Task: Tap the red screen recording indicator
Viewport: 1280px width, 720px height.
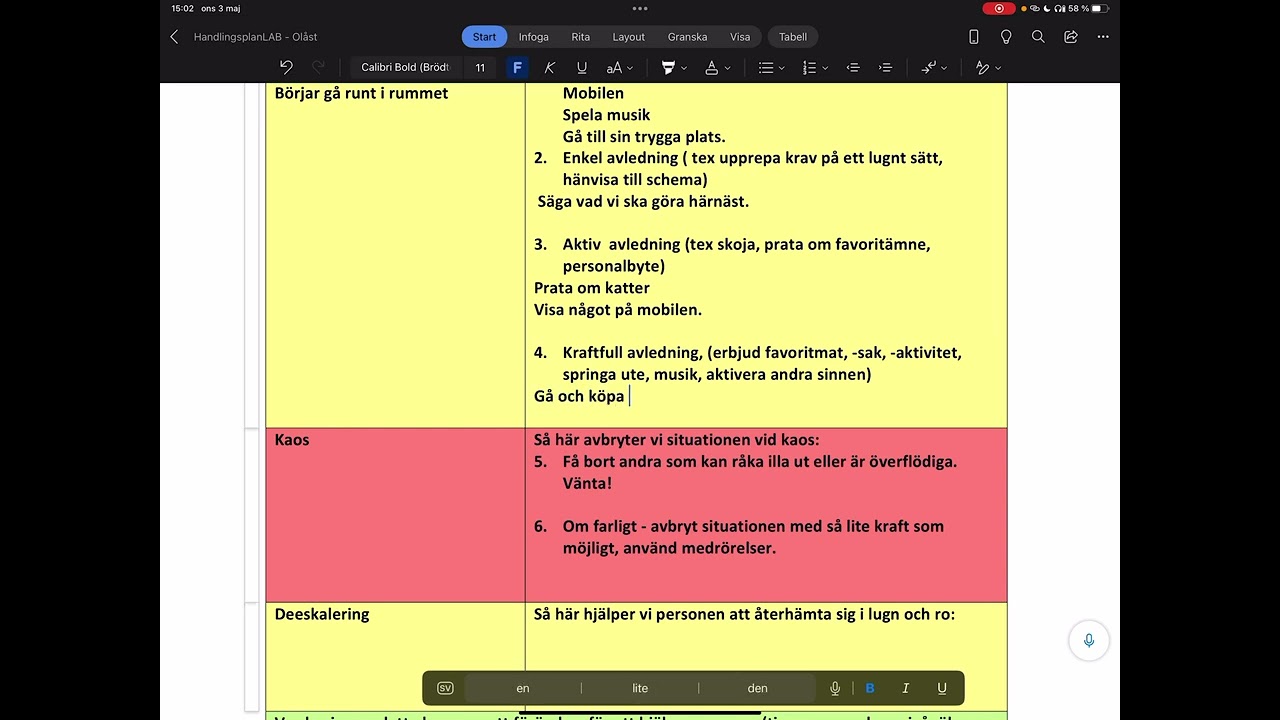Action: tap(998, 8)
